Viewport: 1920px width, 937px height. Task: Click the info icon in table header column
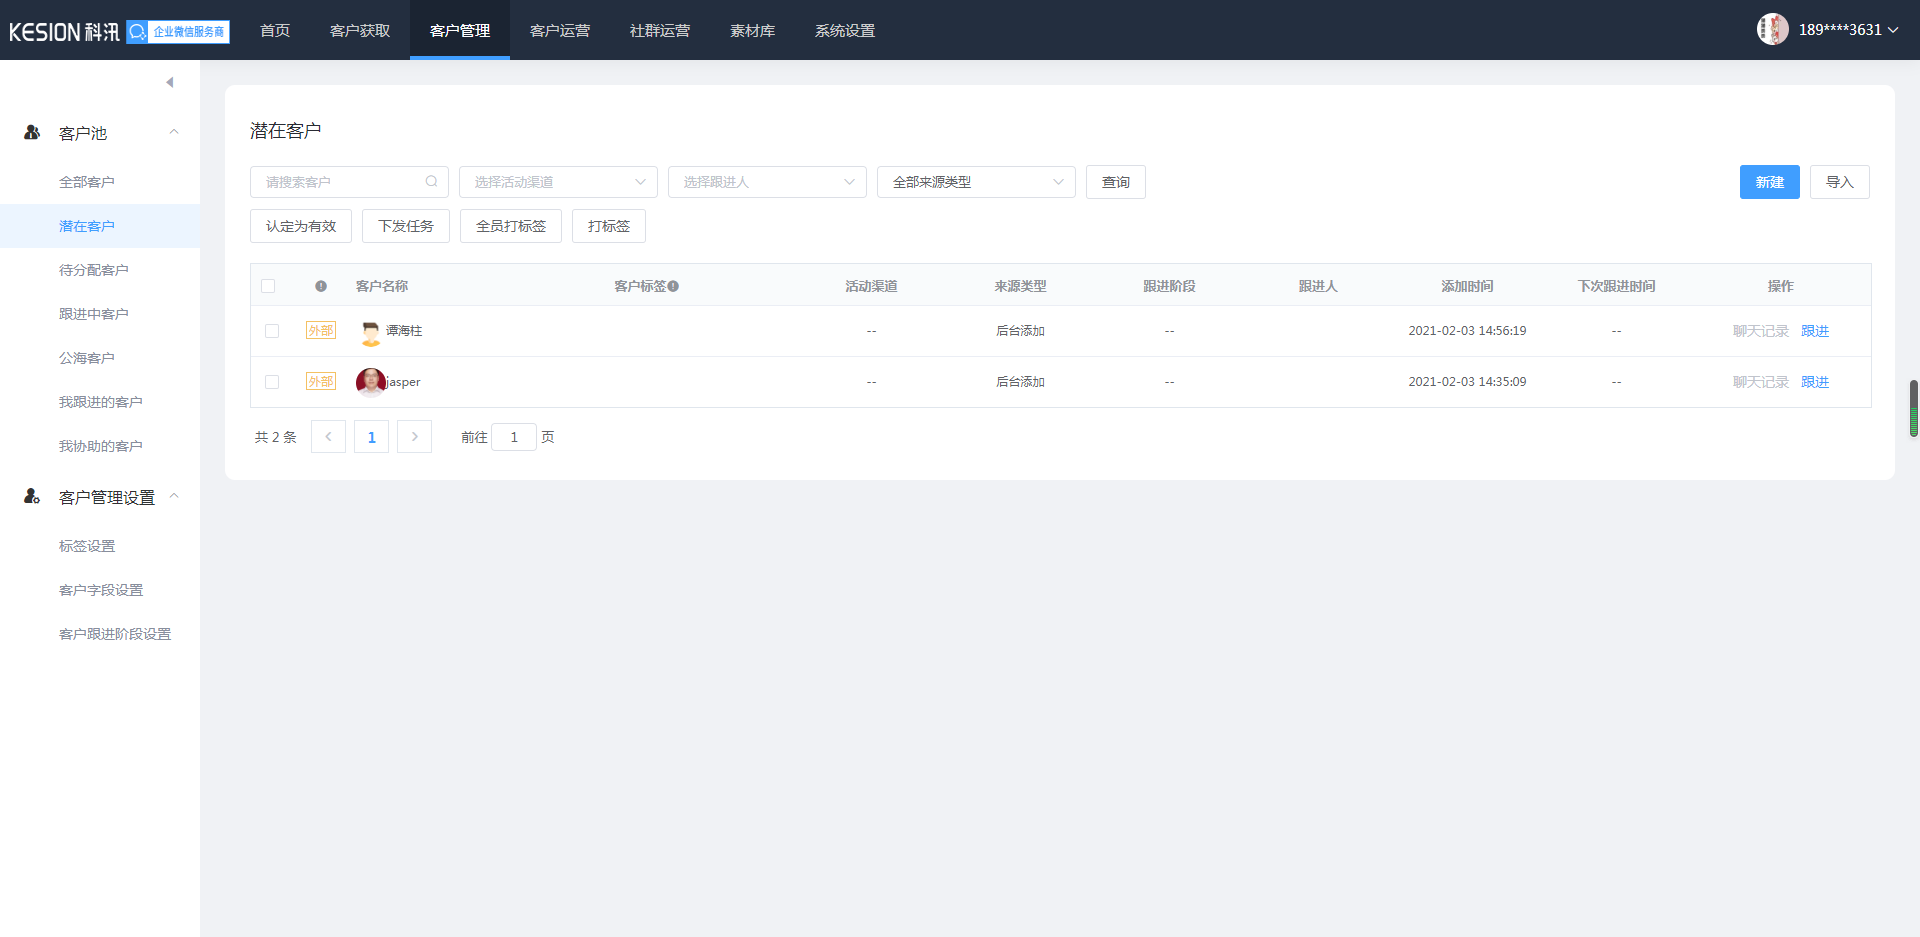pos(321,286)
